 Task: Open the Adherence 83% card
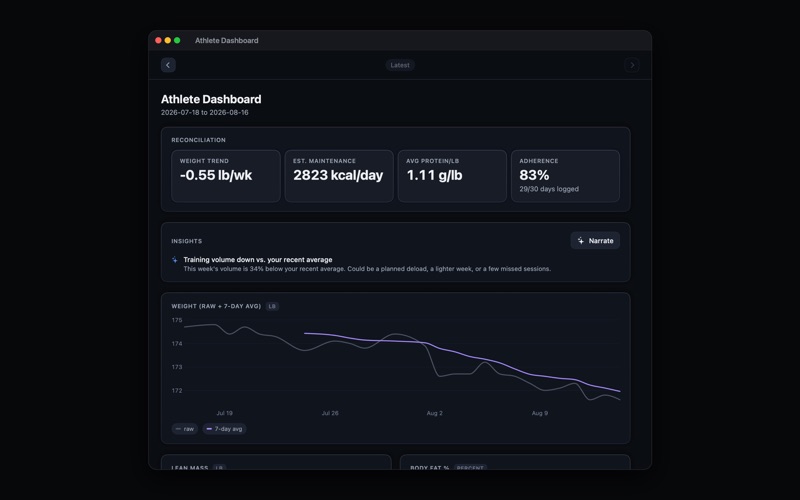pos(565,176)
